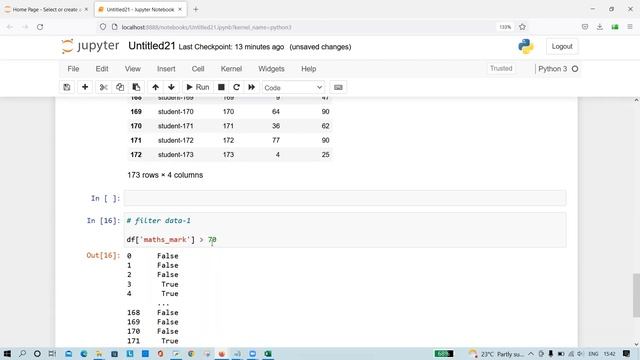The width and height of the screenshot is (640, 360).
Task: Click the empty code cell
Action: pyautogui.click(x=345, y=198)
